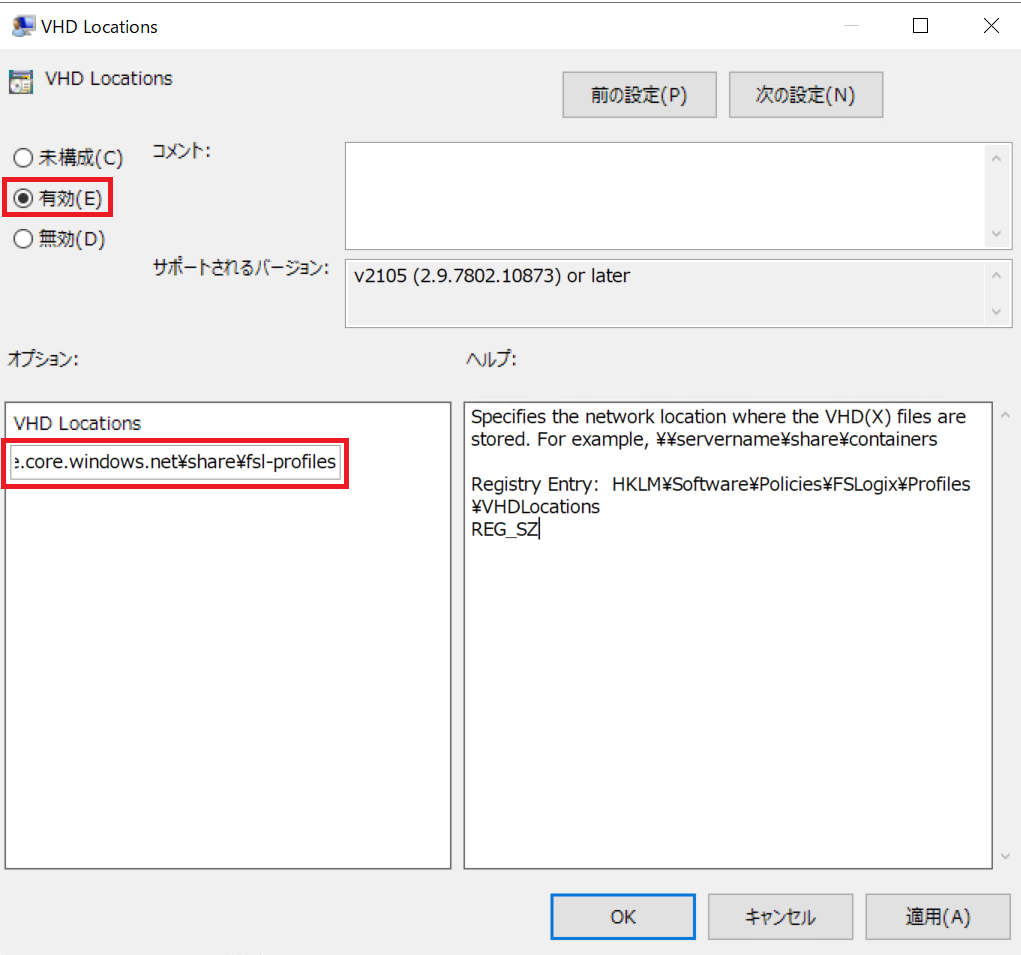
Task: Click the REG_SZ text in help
Action: (x=505, y=529)
